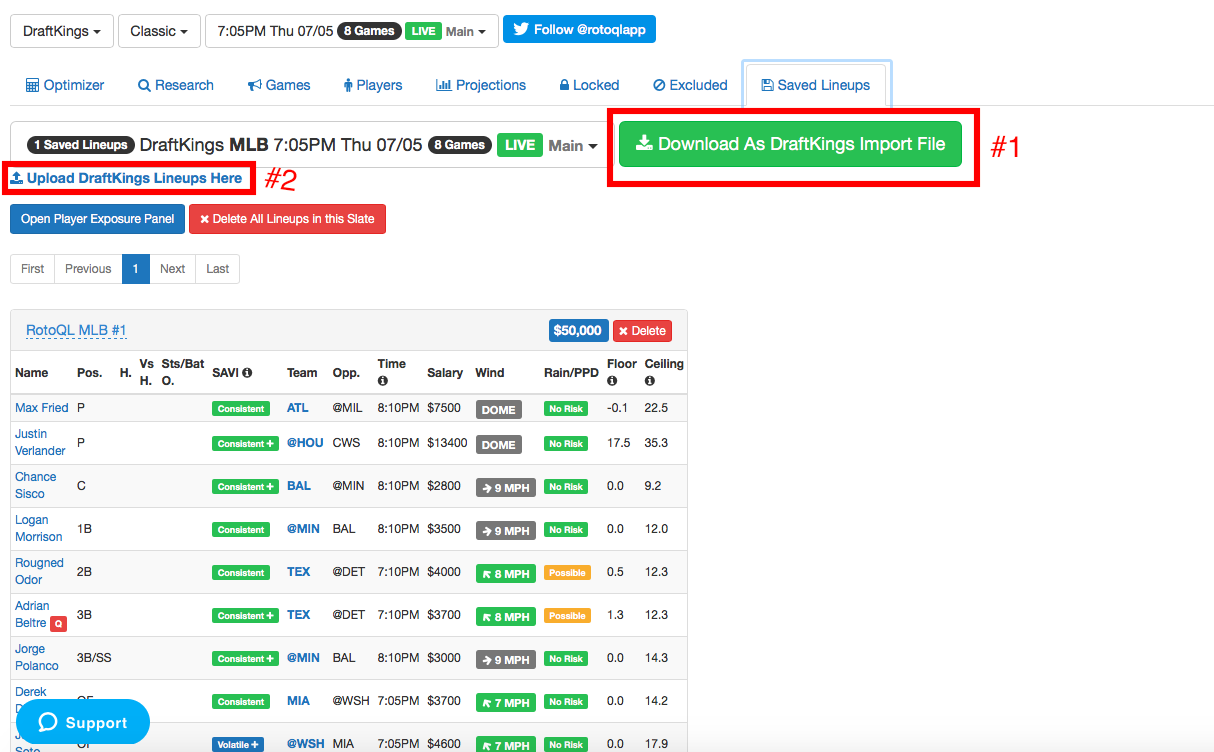The height and width of the screenshot is (752, 1214).
Task: Click the 35.3 ceiling value
Action: pyautogui.click(x=656, y=442)
